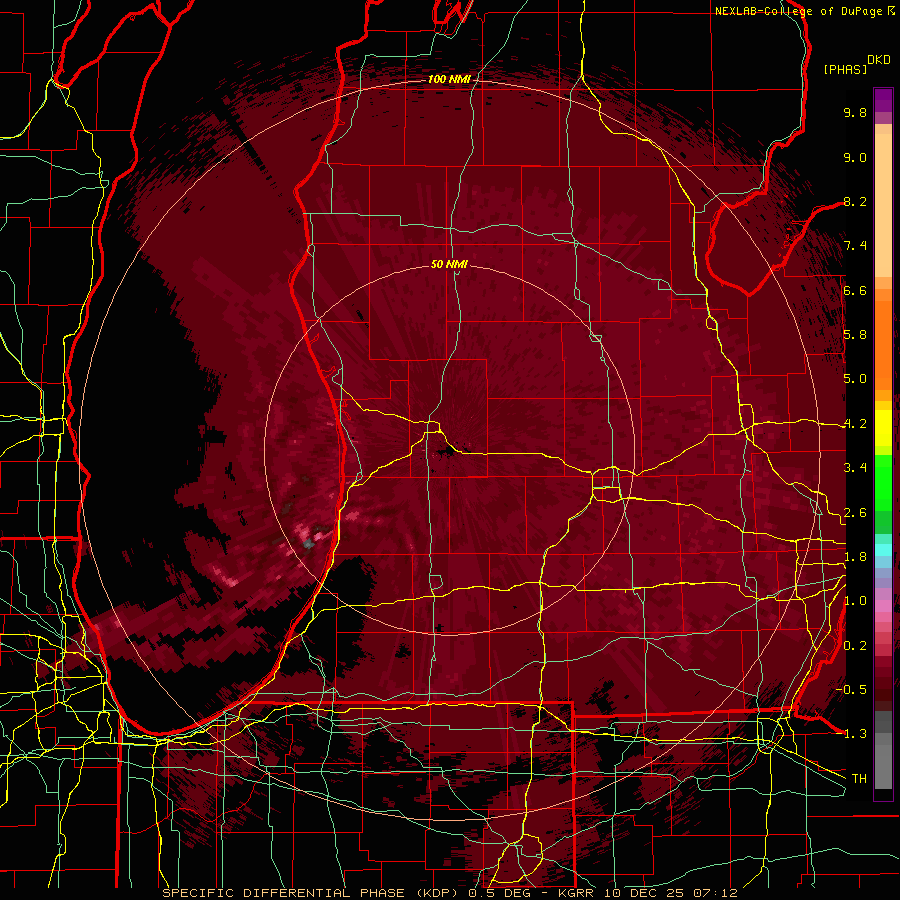
Task: Click the DKD legend unit label
Action: pos(879,60)
